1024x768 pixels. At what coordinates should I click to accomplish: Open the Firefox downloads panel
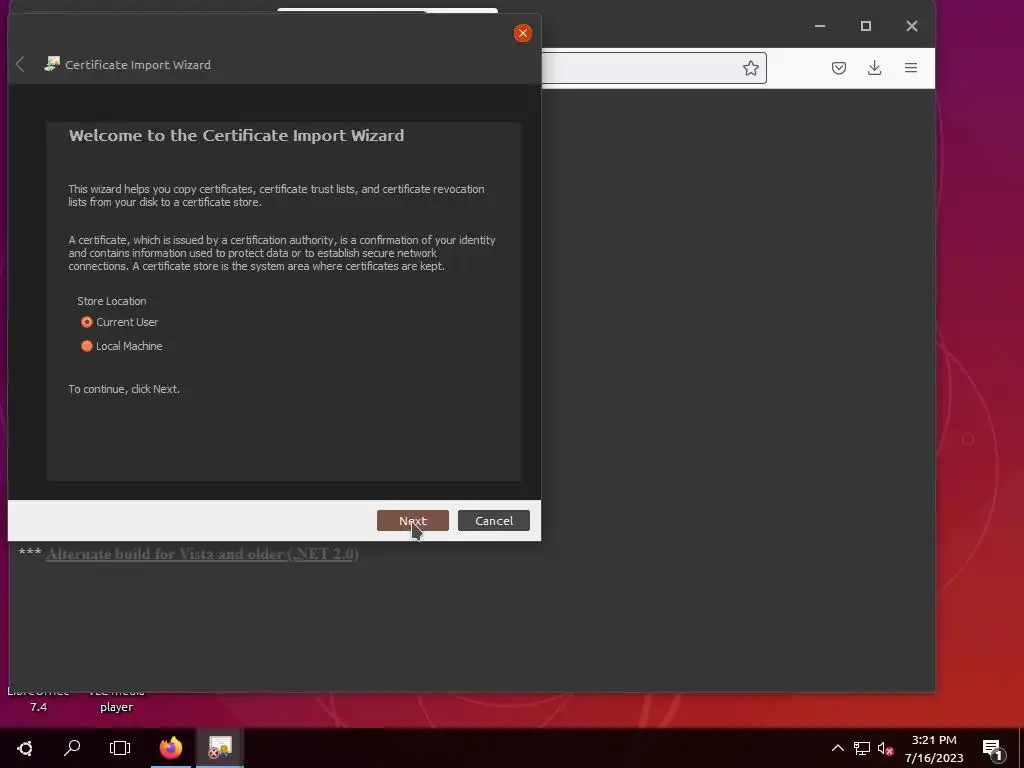coord(874,68)
